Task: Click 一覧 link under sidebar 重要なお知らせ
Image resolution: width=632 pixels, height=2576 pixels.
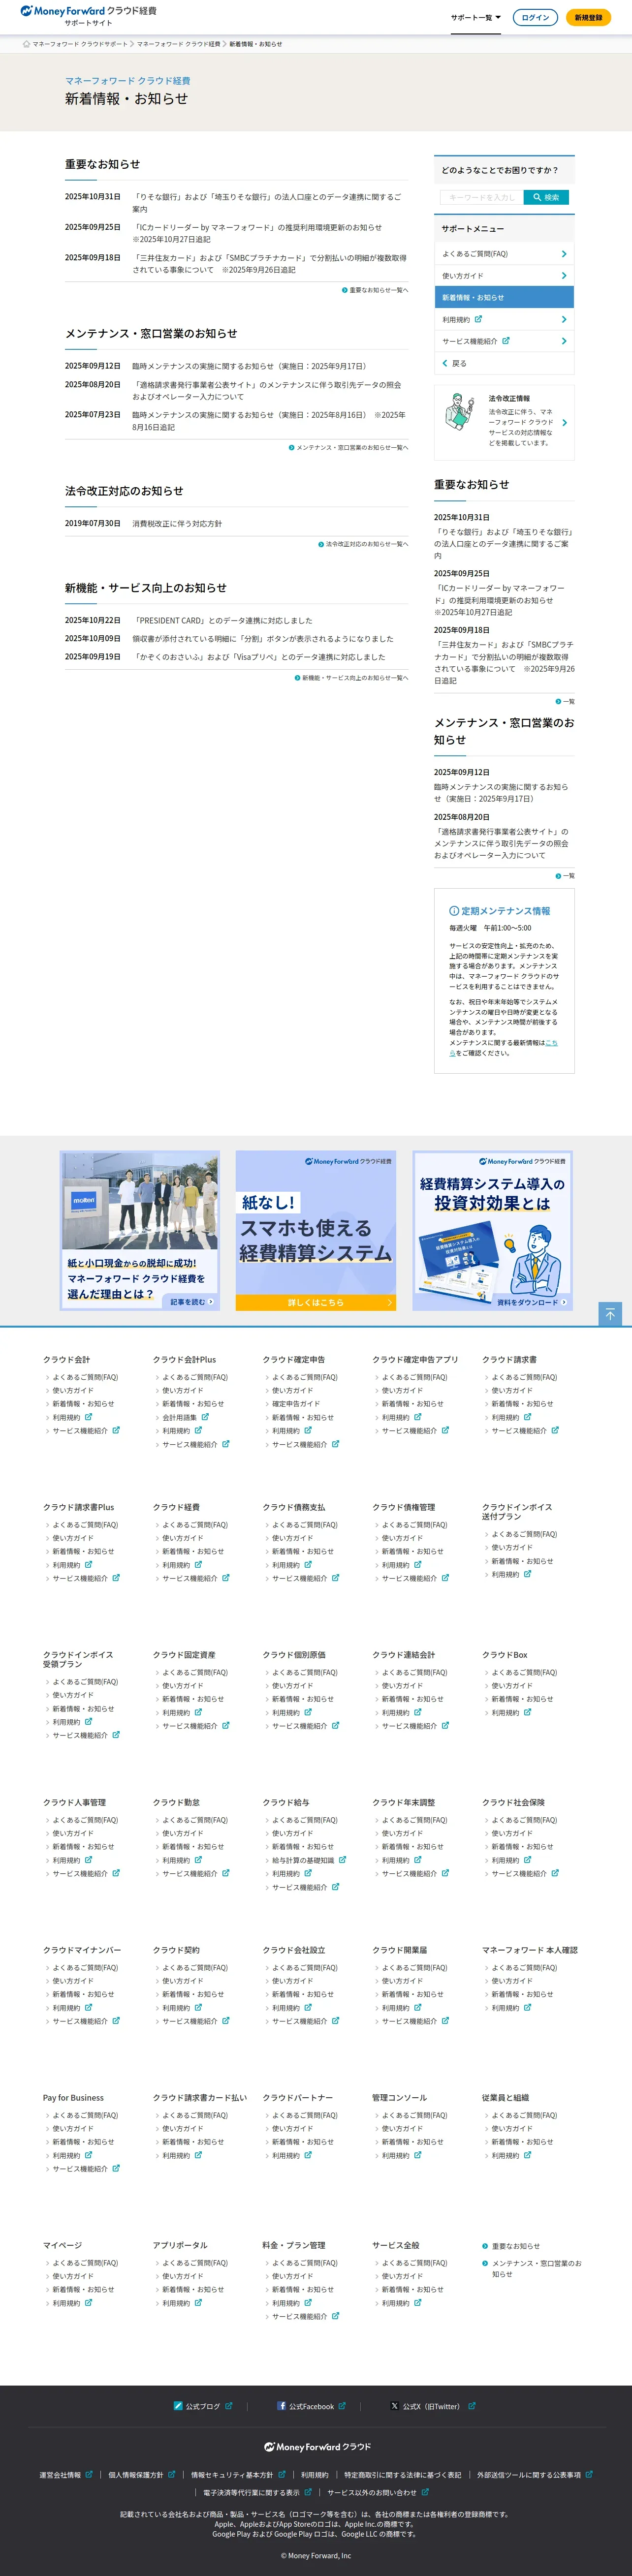Action: 565,702
